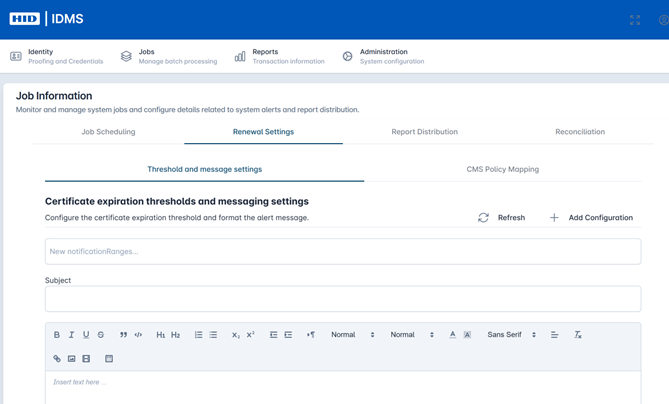The height and width of the screenshot is (404, 669).
Task: Open the Sans Serif font dropdown
Action: click(x=511, y=335)
